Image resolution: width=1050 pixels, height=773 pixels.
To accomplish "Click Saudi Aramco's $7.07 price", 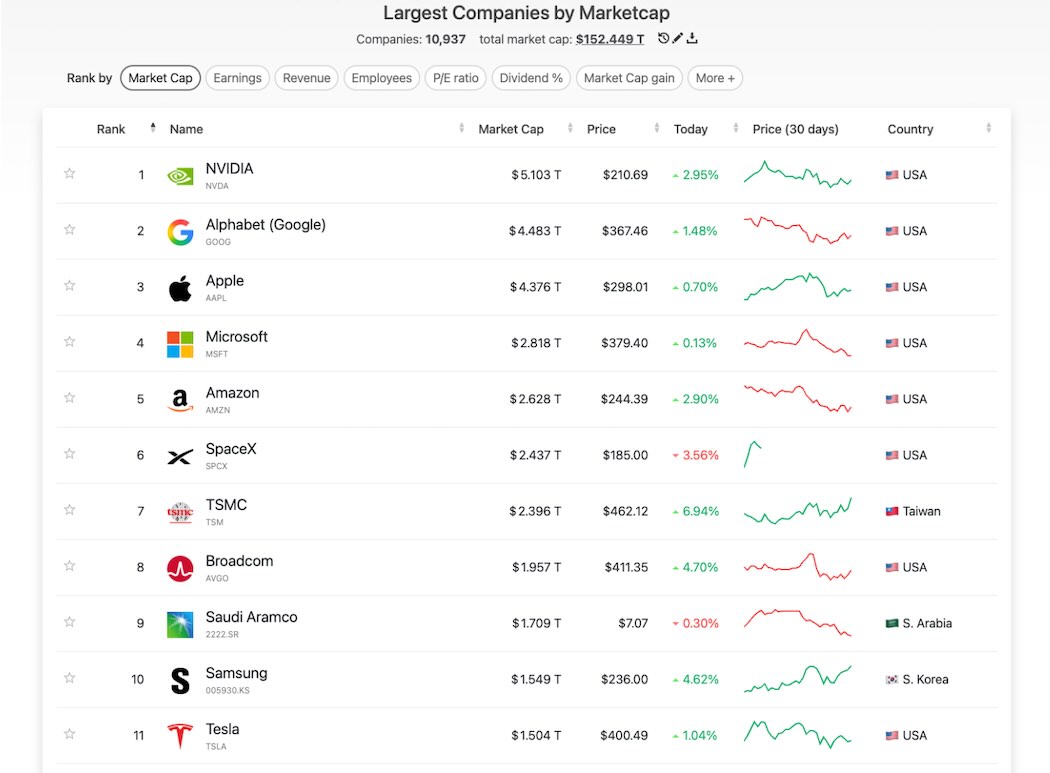I will click(x=633, y=623).
